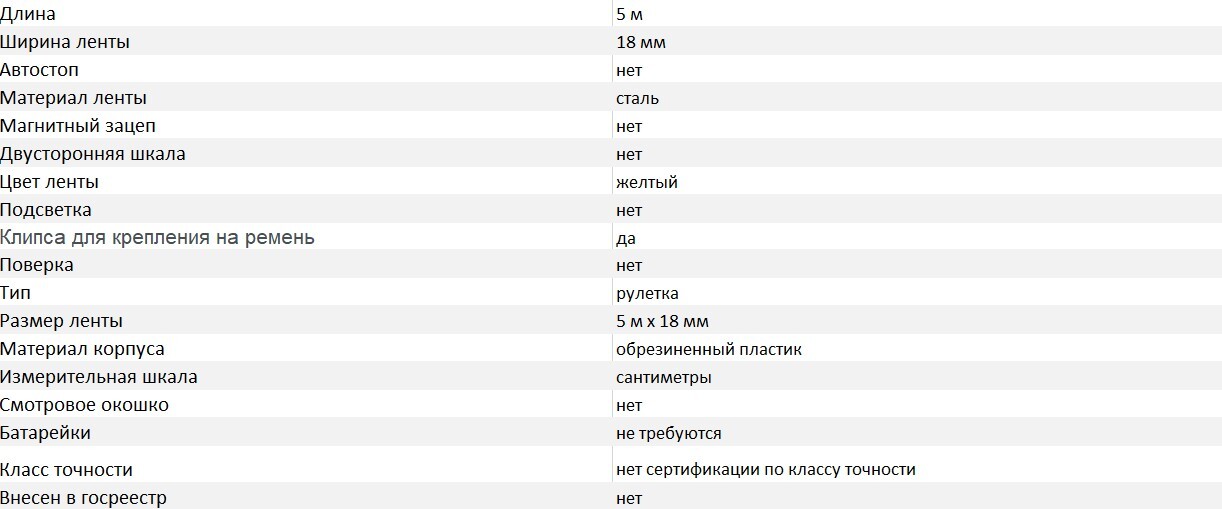Screen dimensions: 1222x509
Task: Click the 'Поверка' label
Action: [37, 265]
